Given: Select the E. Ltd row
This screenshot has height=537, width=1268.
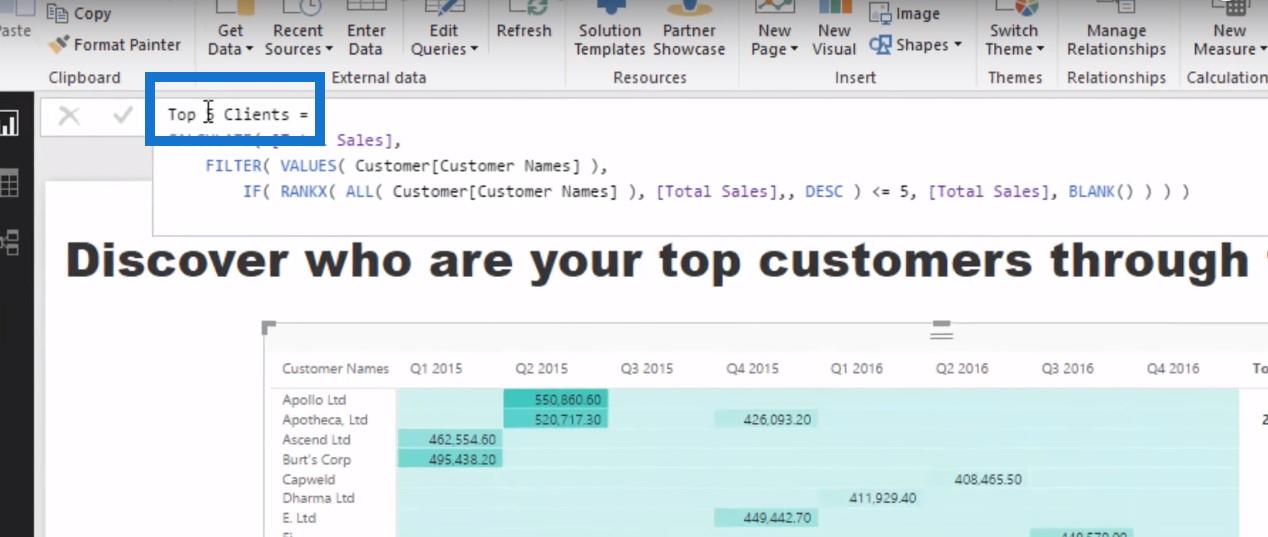Looking at the screenshot, I should click(x=301, y=518).
